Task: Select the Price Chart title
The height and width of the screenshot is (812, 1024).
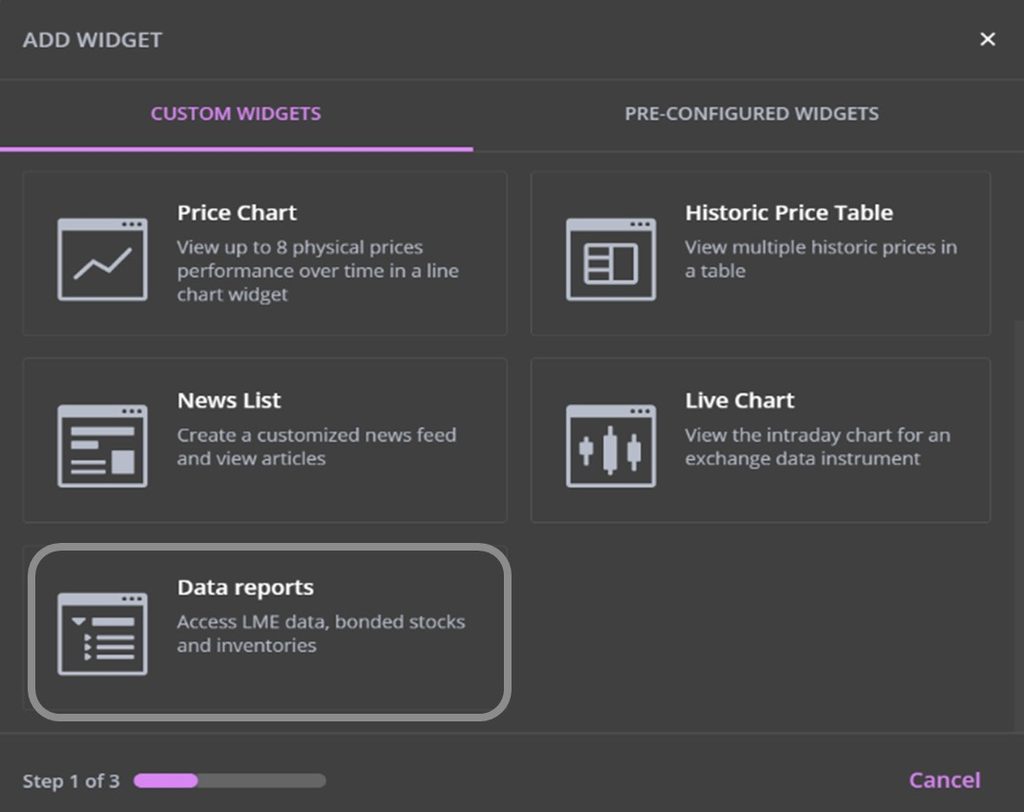Action: (237, 212)
